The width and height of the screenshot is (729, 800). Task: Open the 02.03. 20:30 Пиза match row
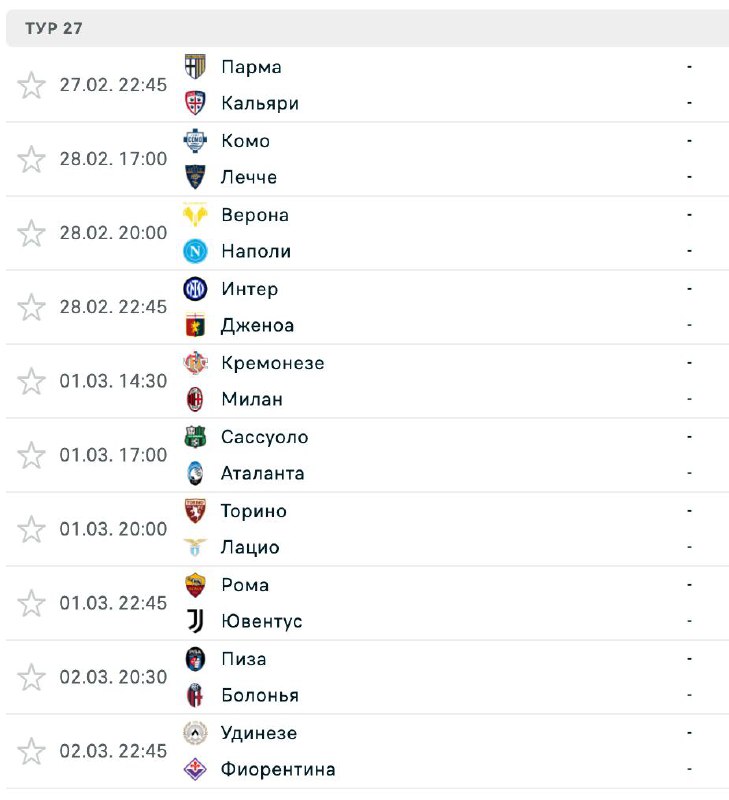pyautogui.click(x=113, y=677)
